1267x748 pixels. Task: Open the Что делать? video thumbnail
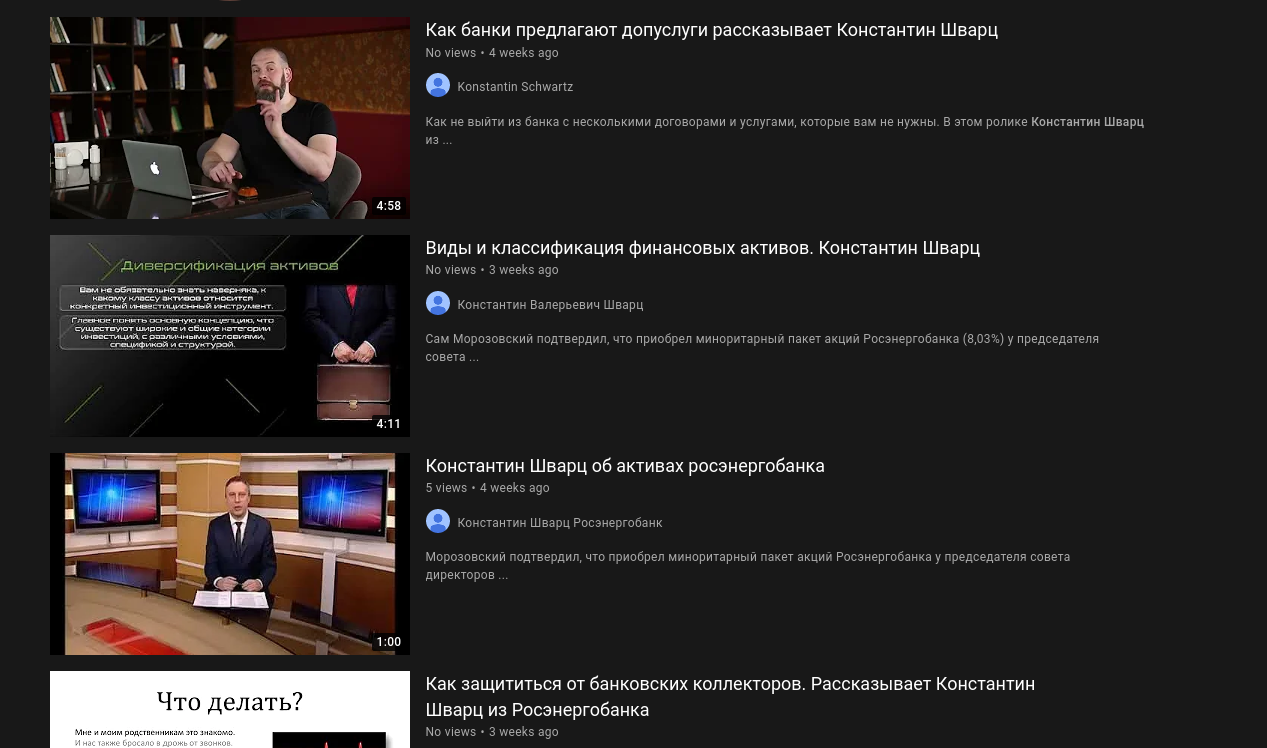pyautogui.click(x=229, y=710)
